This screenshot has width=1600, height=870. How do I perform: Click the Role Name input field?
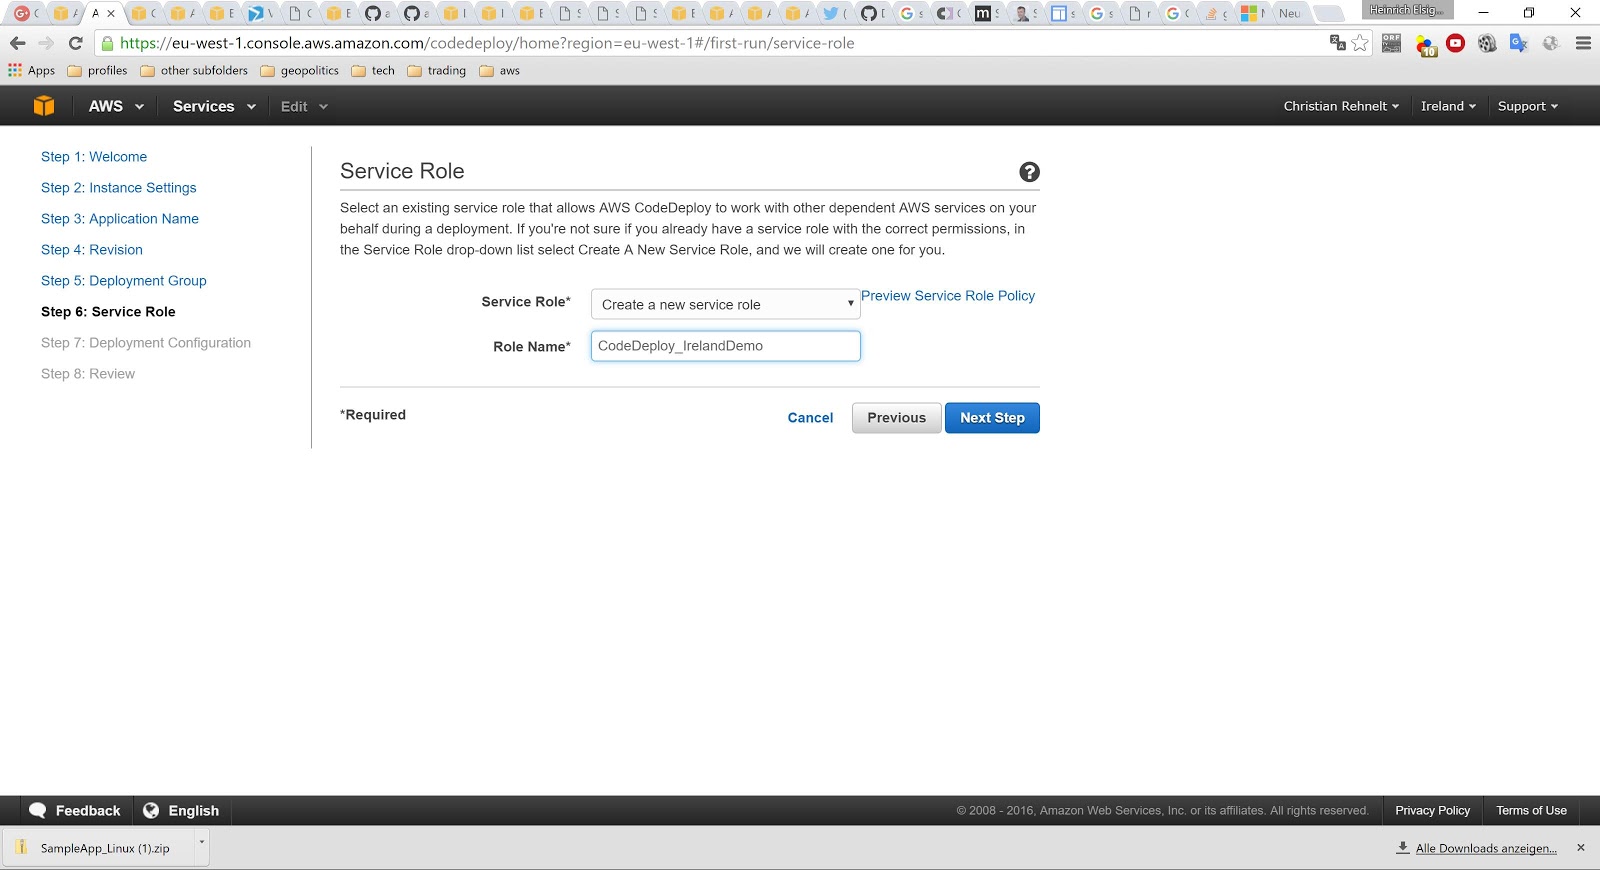click(726, 346)
